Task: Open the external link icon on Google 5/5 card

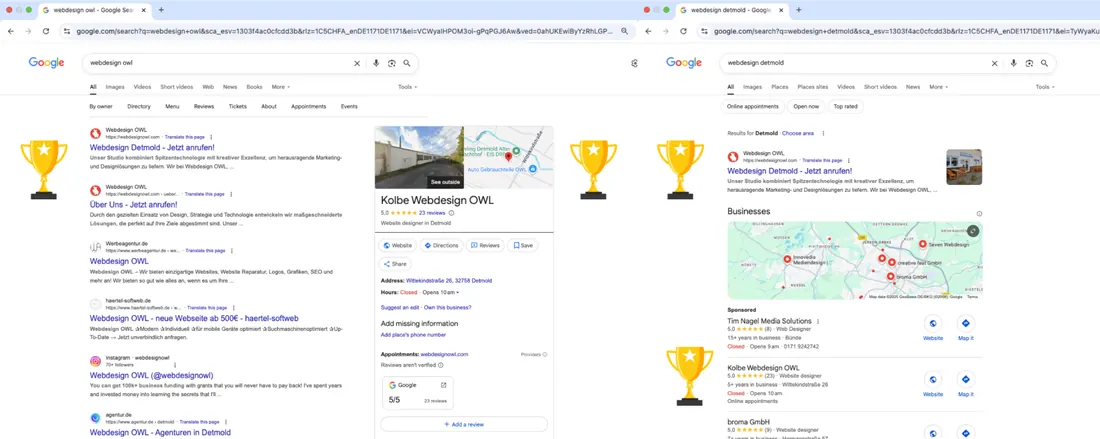Action: click(x=443, y=385)
